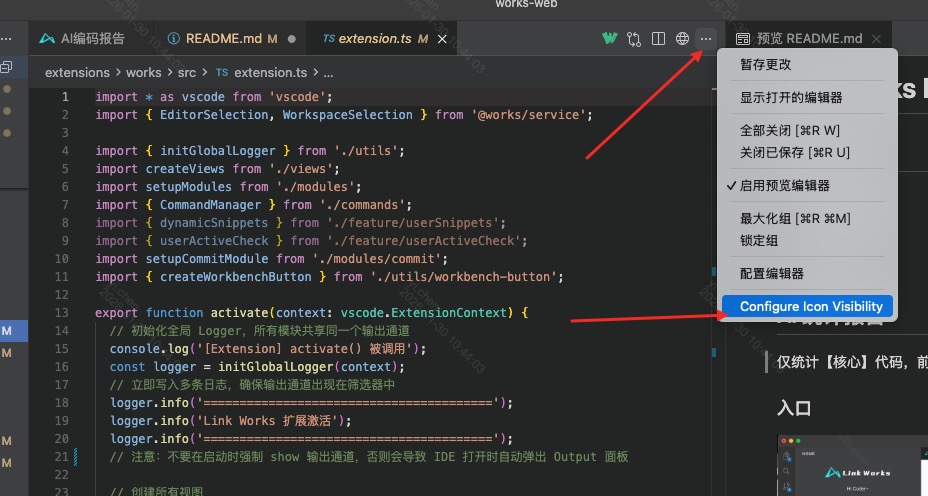Toggle 最大化组 in the menu
This screenshot has height=496, width=928.
pyautogui.click(x=795, y=219)
